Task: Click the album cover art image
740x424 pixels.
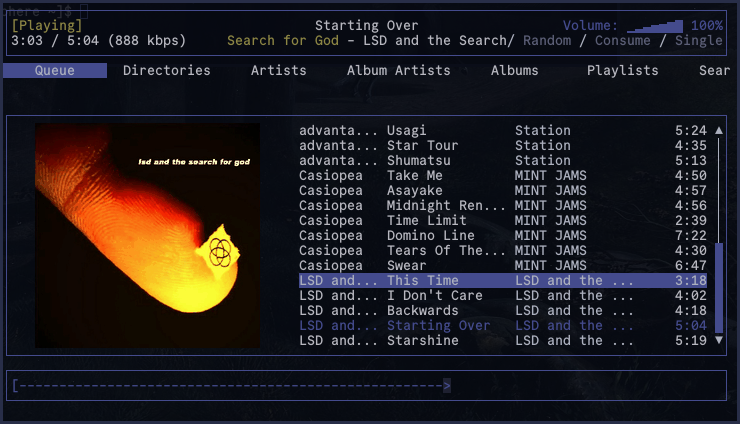Action: [147, 236]
